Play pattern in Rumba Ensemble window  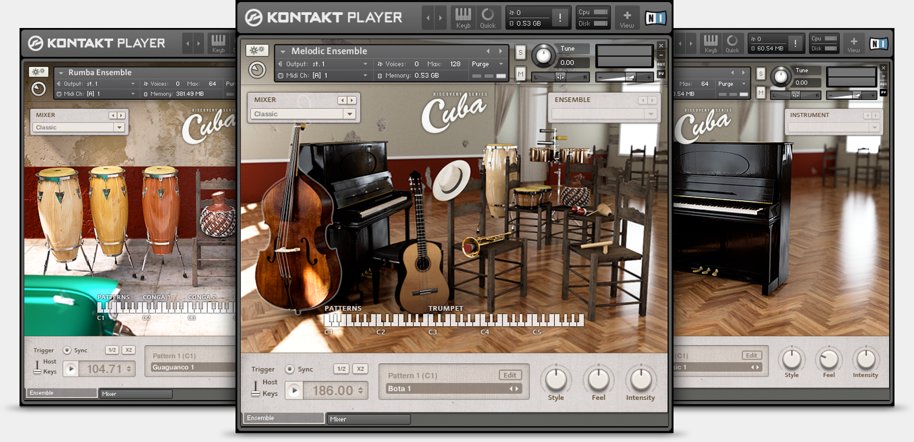click(x=71, y=369)
